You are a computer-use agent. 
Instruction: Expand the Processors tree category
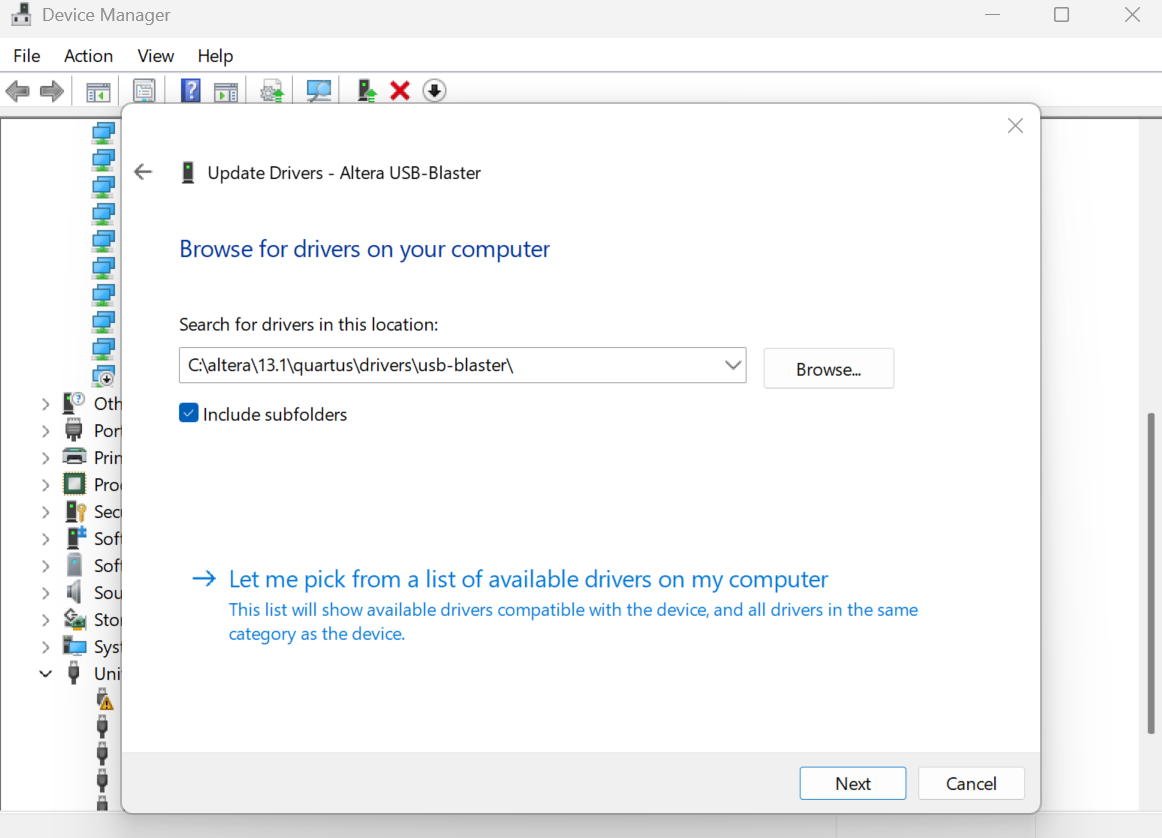45,485
